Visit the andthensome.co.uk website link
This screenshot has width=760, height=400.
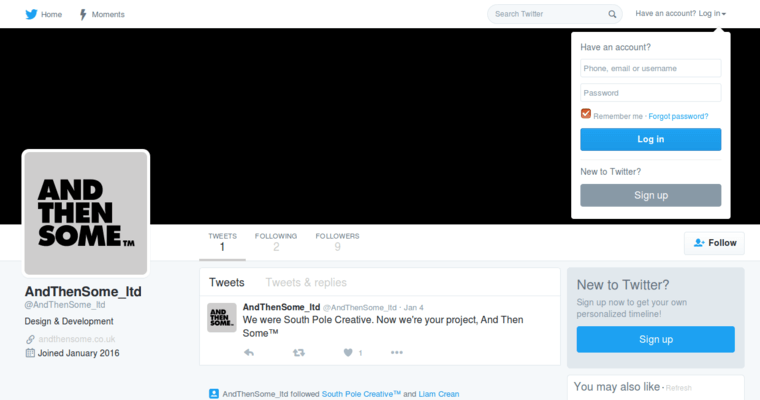point(77,339)
